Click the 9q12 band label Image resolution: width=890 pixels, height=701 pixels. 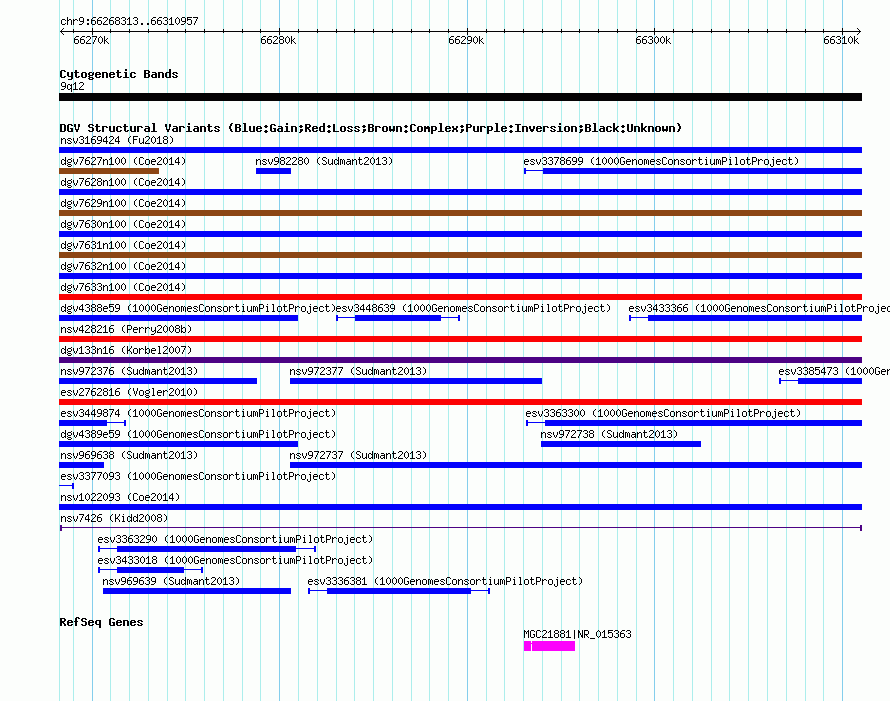(x=72, y=86)
